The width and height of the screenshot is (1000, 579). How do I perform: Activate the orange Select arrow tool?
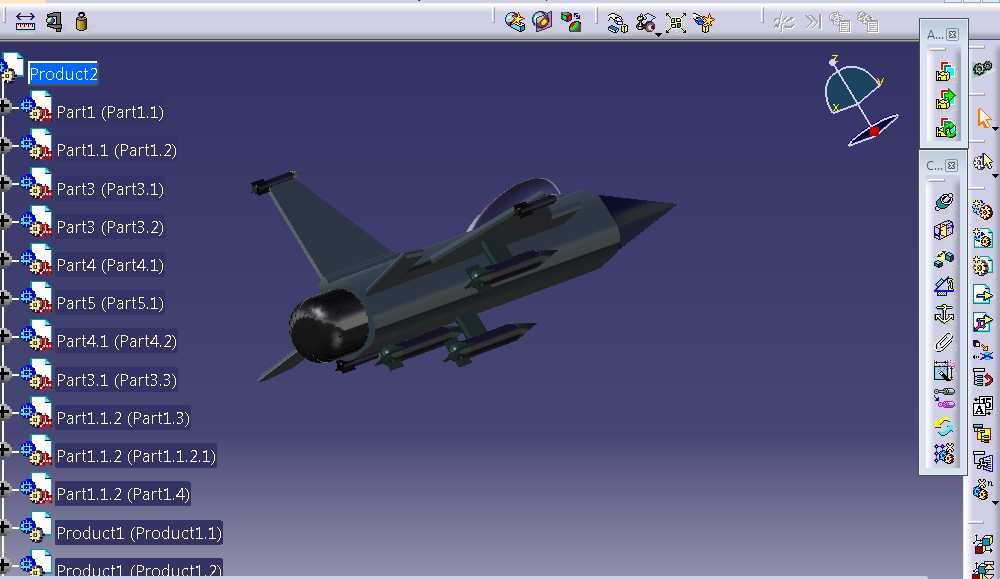983,117
